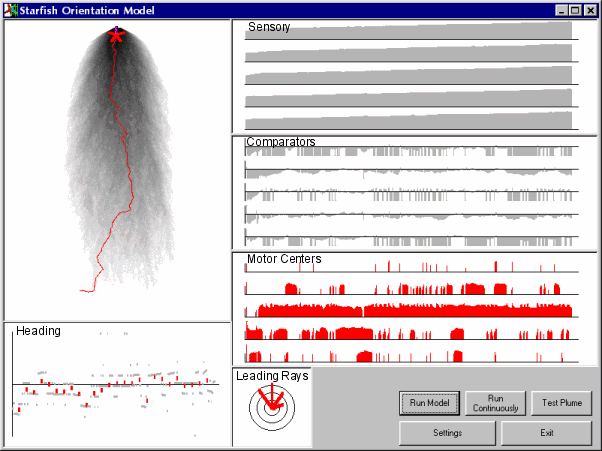The width and height of the screenshot is (602, 451).
Task: Click the Heading plot label
Action: 38,331
